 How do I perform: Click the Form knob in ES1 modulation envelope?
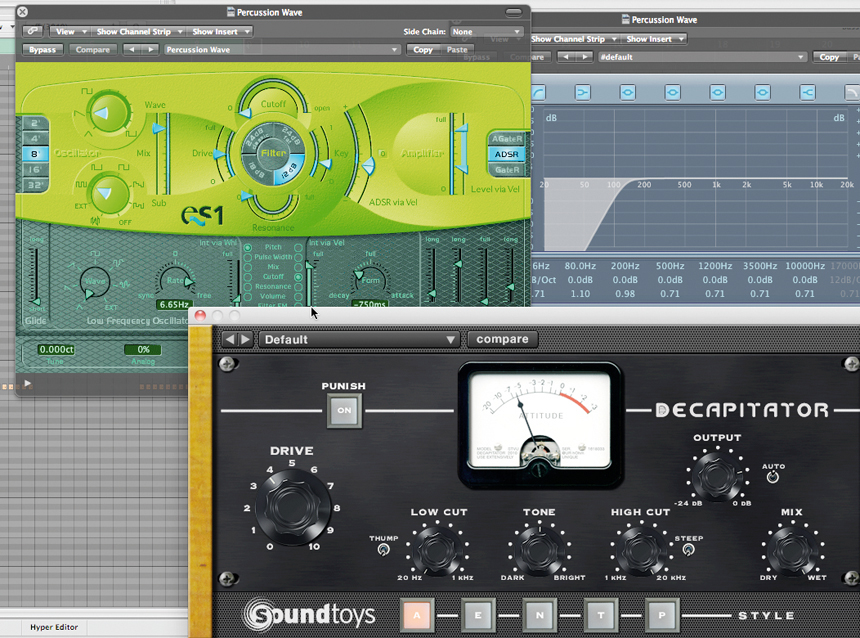(370, 281)
